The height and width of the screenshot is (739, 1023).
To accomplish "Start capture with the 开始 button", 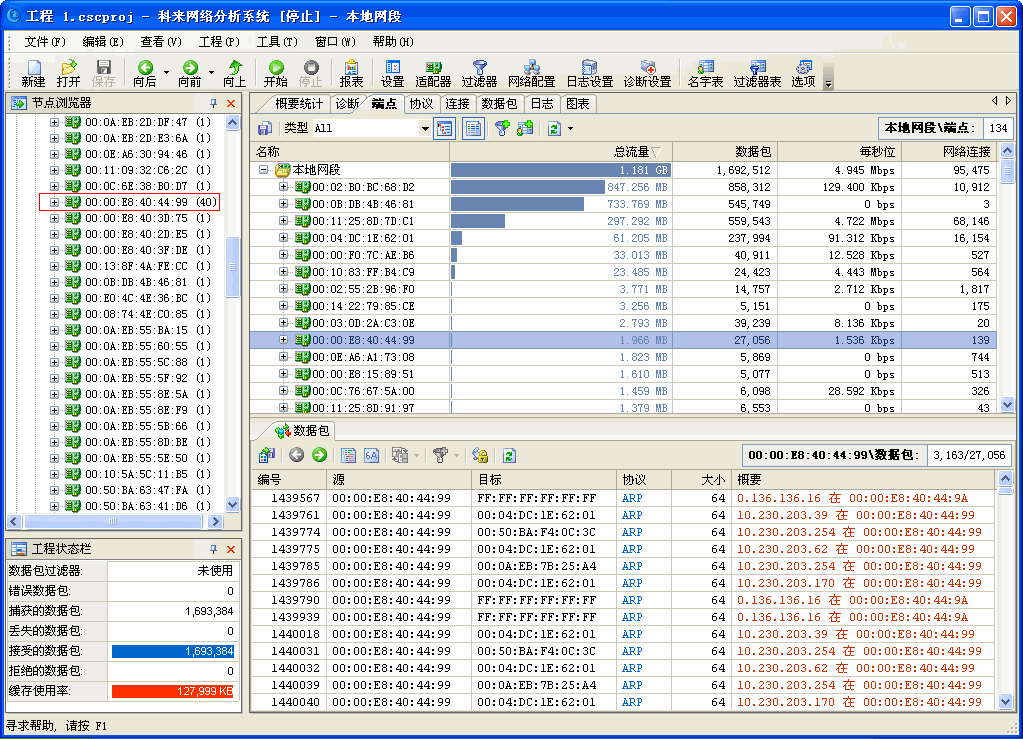I will click(x=276, y=73).
